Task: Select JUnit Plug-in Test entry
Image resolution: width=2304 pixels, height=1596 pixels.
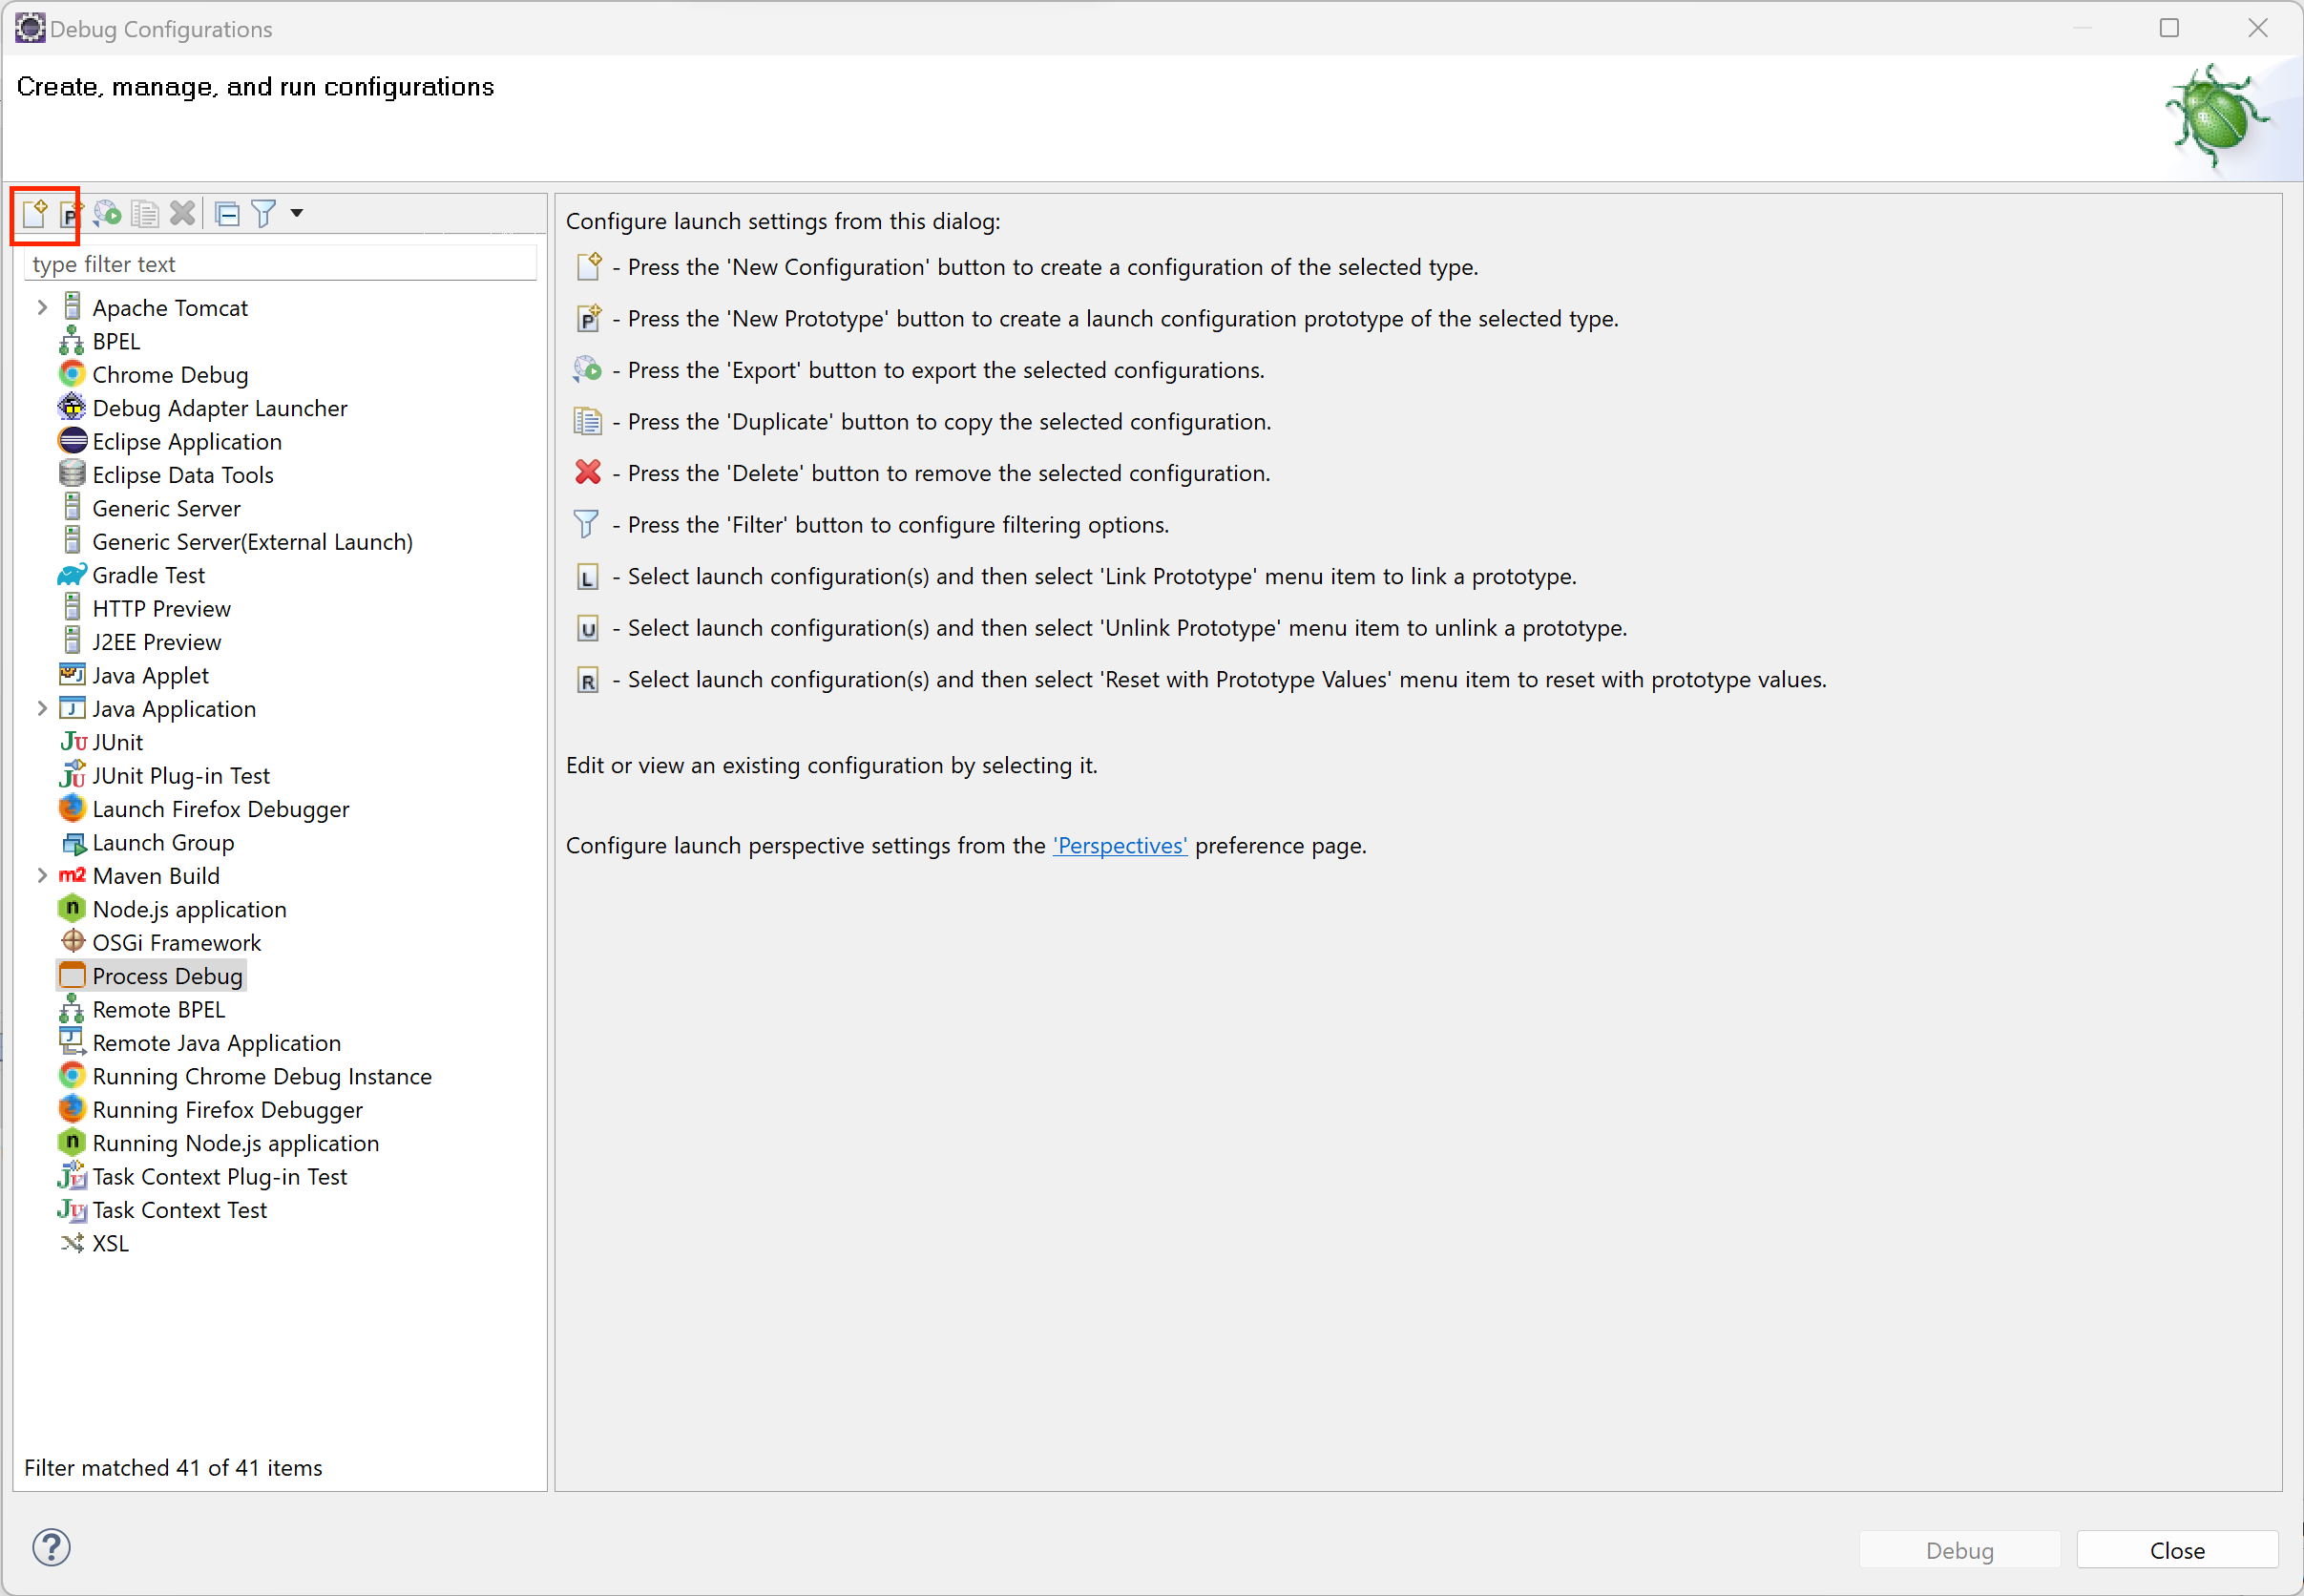Action: coord(181,776)
